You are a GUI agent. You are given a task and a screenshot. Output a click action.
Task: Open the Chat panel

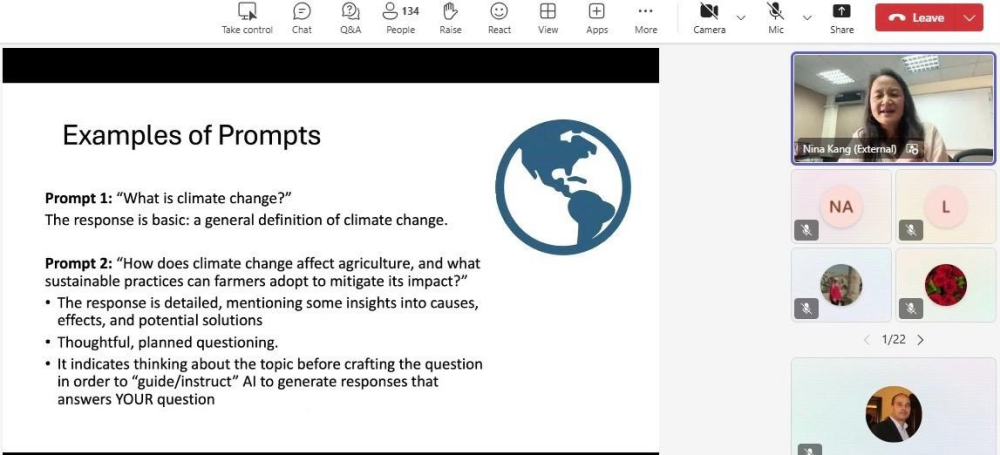tap(301, 12)
